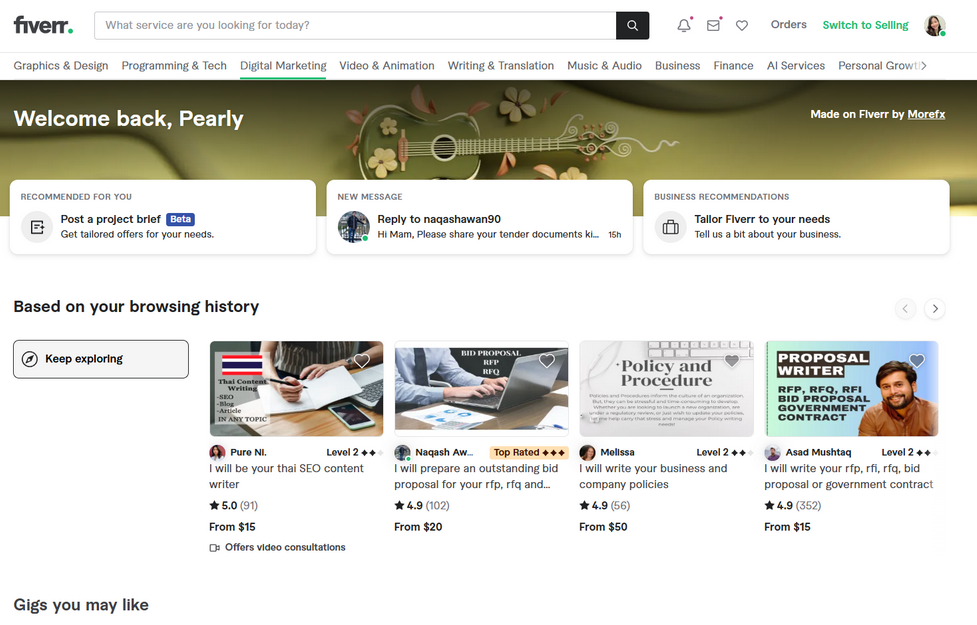Open the Music & Audio category
This screenshot has height=625, width=977.
(x=604, y=65)
